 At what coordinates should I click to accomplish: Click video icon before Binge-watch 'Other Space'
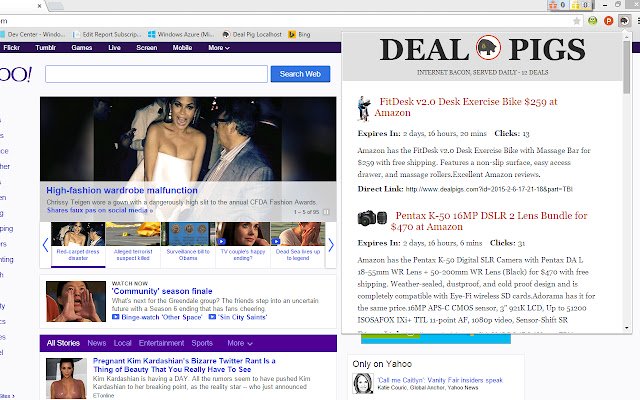[x=116, y=317]
